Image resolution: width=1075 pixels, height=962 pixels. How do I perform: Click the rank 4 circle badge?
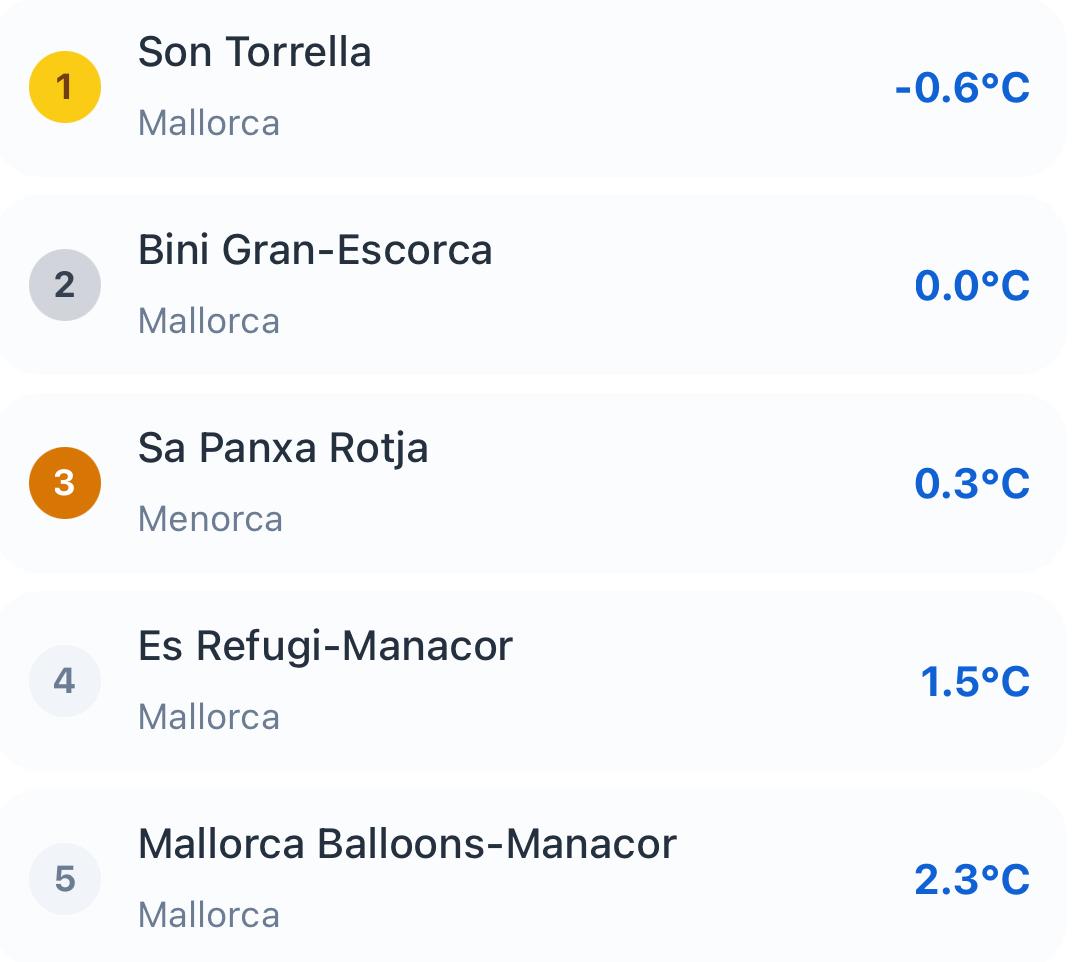65,681
